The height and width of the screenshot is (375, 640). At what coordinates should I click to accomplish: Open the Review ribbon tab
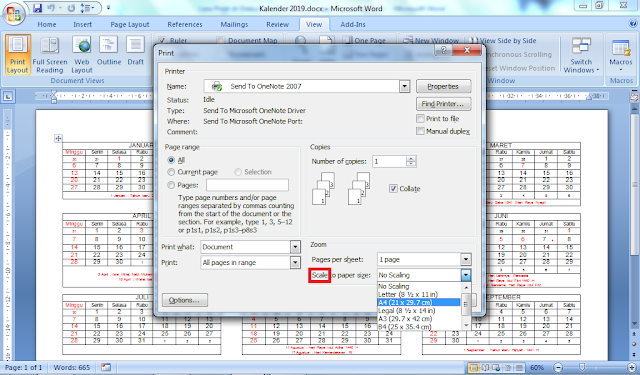278,24
